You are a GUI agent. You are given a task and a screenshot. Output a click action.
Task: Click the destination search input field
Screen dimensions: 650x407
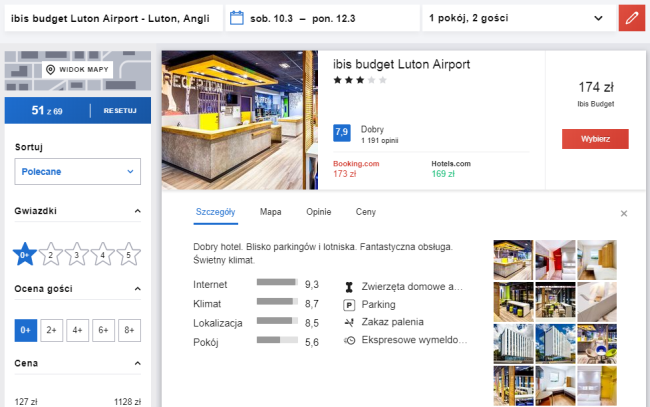(114, 18)
